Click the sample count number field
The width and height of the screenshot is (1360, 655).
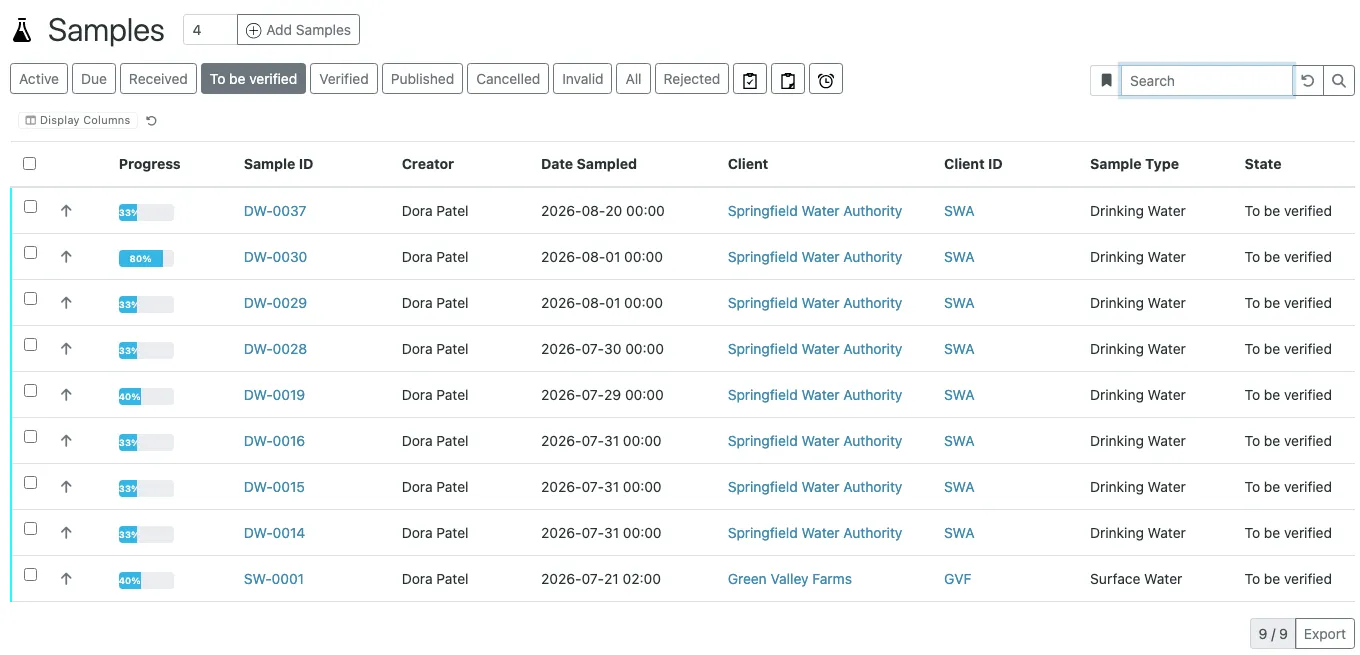tap(210, 30)
